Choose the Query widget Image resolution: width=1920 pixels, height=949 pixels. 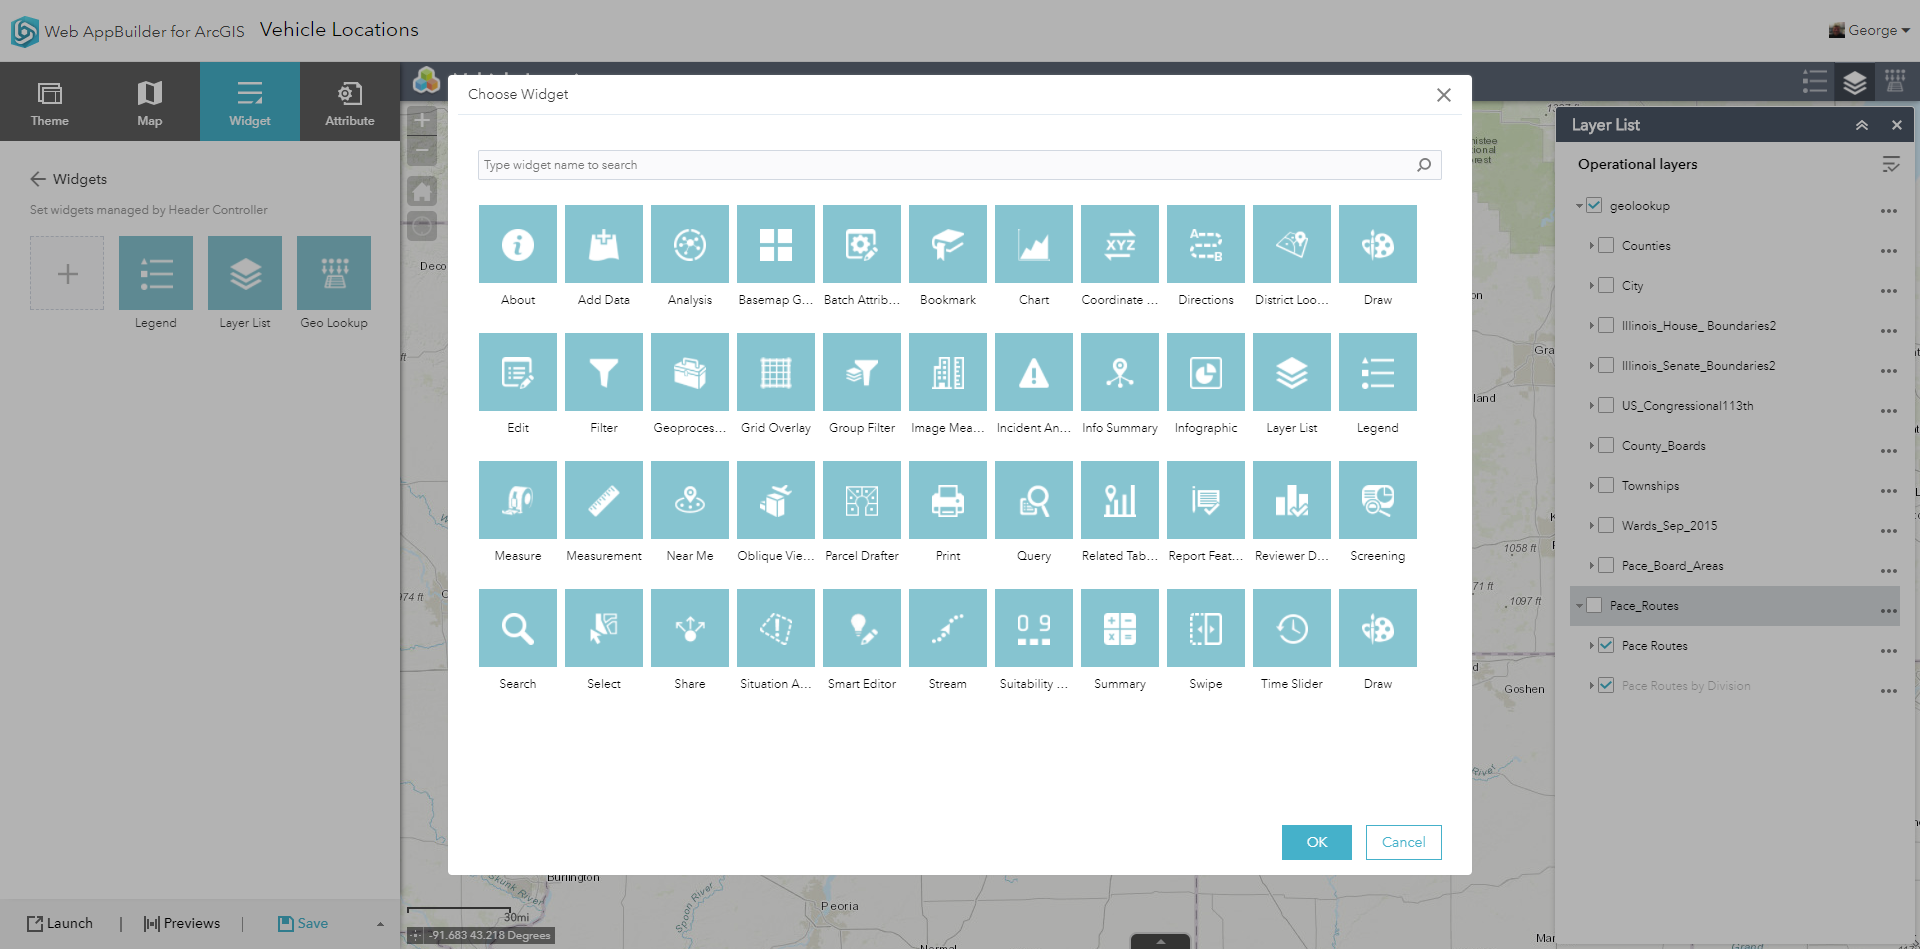click(x=1034, y=500)
